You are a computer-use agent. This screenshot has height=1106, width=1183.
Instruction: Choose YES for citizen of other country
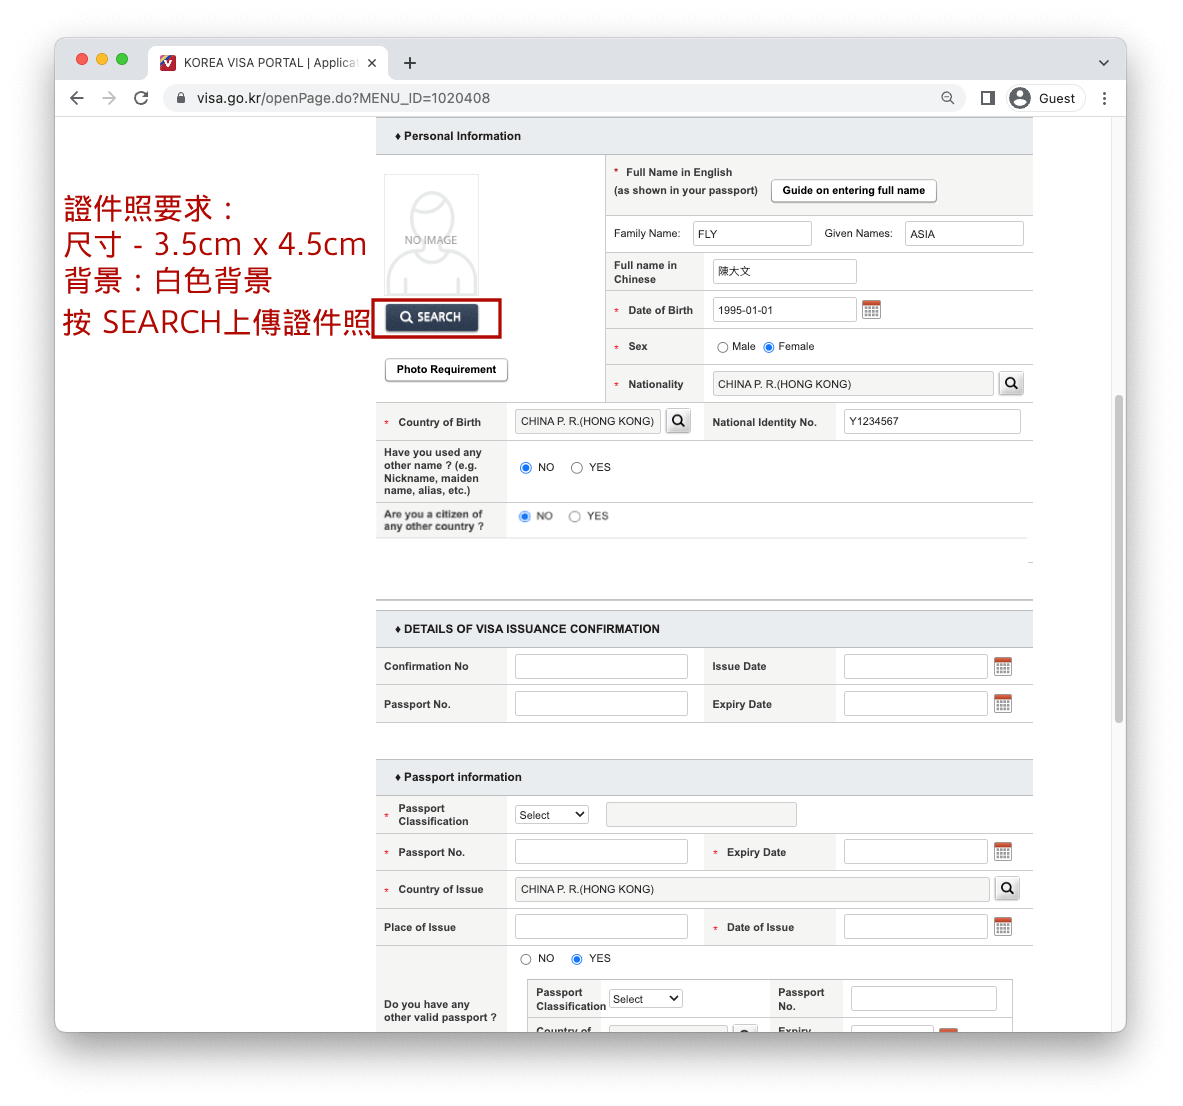pos(575,517)
